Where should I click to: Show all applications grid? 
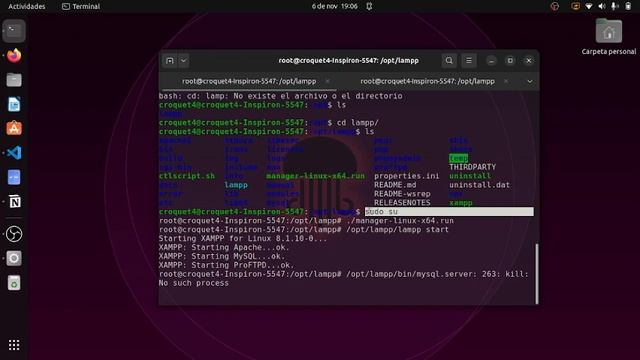click(x=14, y=345)
